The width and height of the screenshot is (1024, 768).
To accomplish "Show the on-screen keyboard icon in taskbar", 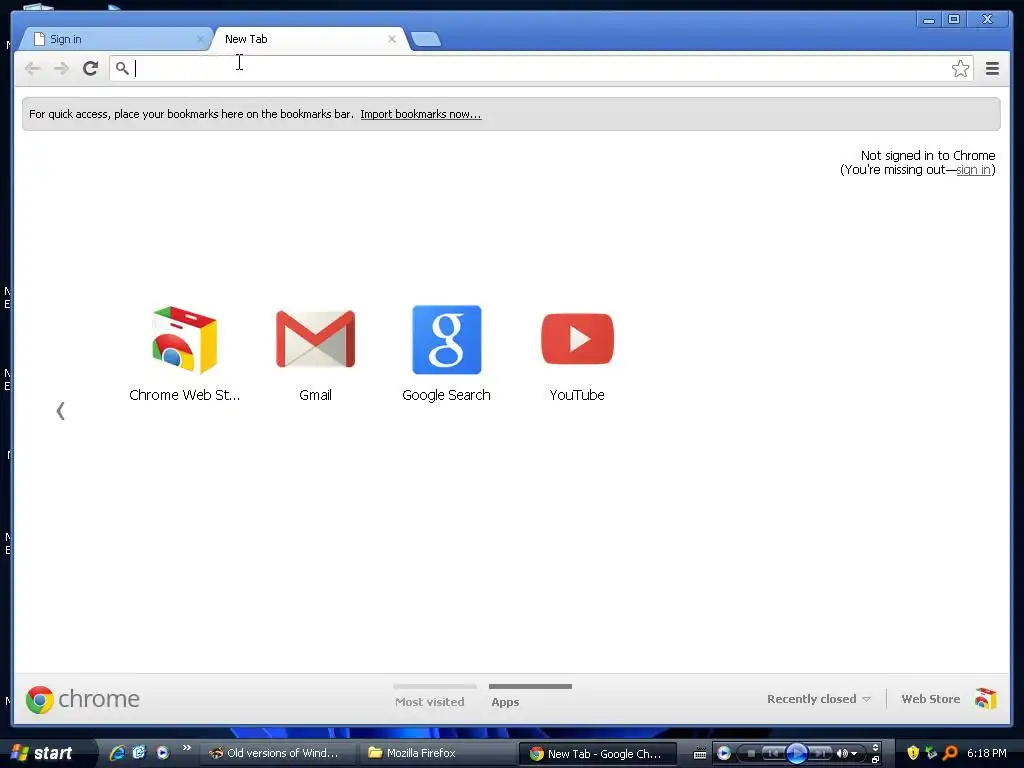I will 699,753.
